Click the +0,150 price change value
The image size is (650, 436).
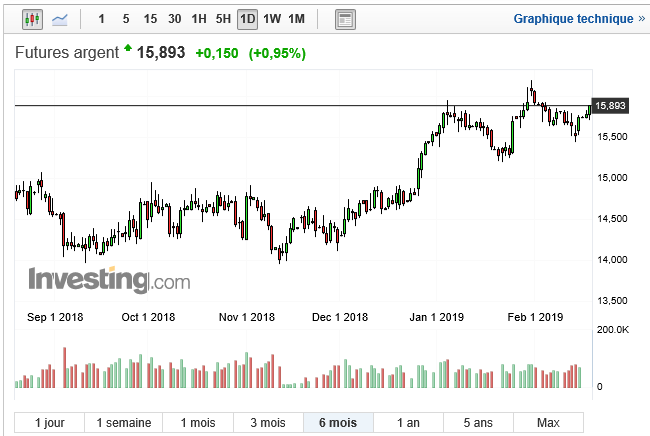pos(217,53)
